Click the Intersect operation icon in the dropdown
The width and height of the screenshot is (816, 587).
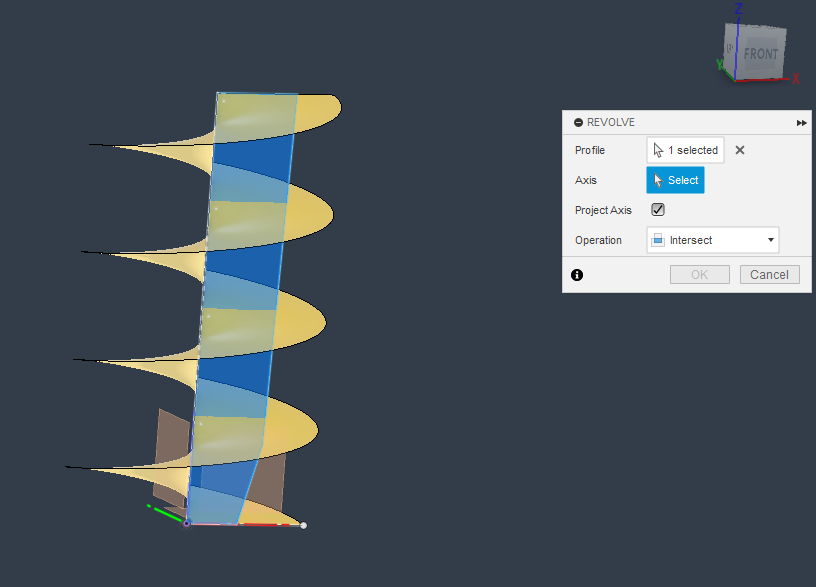pyautogui.click(x=658, y=240)
